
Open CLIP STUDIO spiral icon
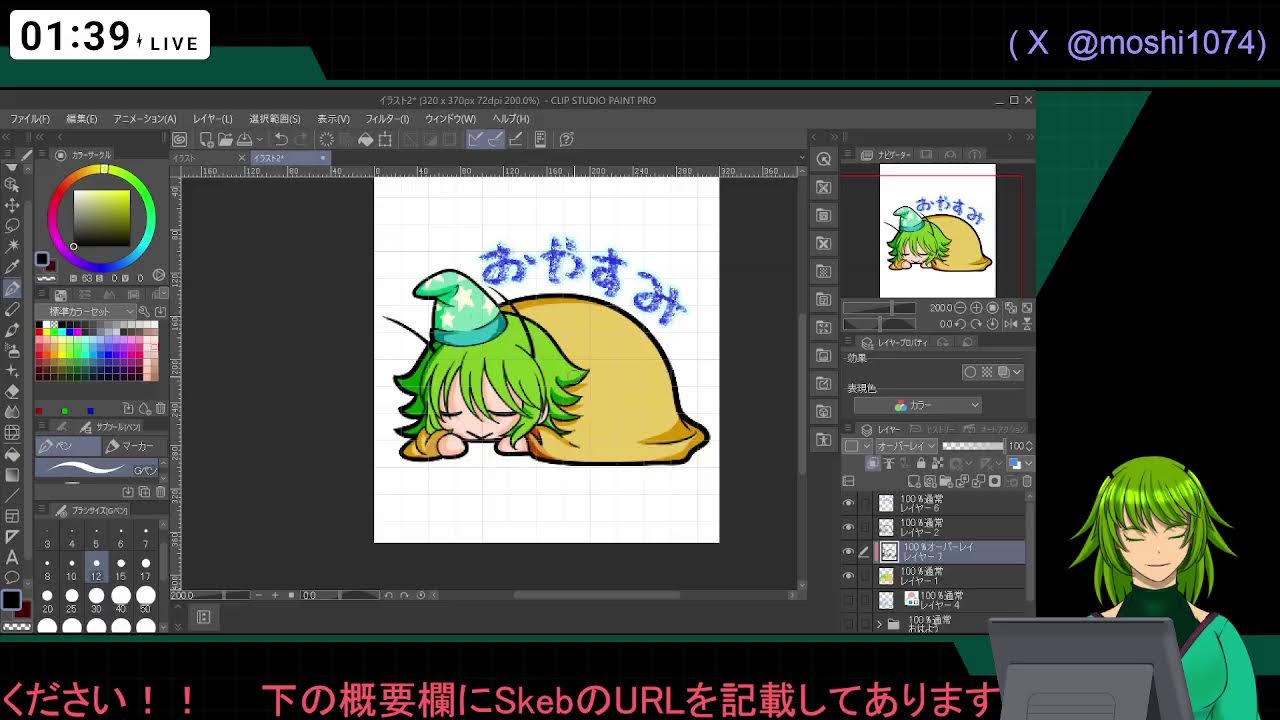[x=179, y=139]
